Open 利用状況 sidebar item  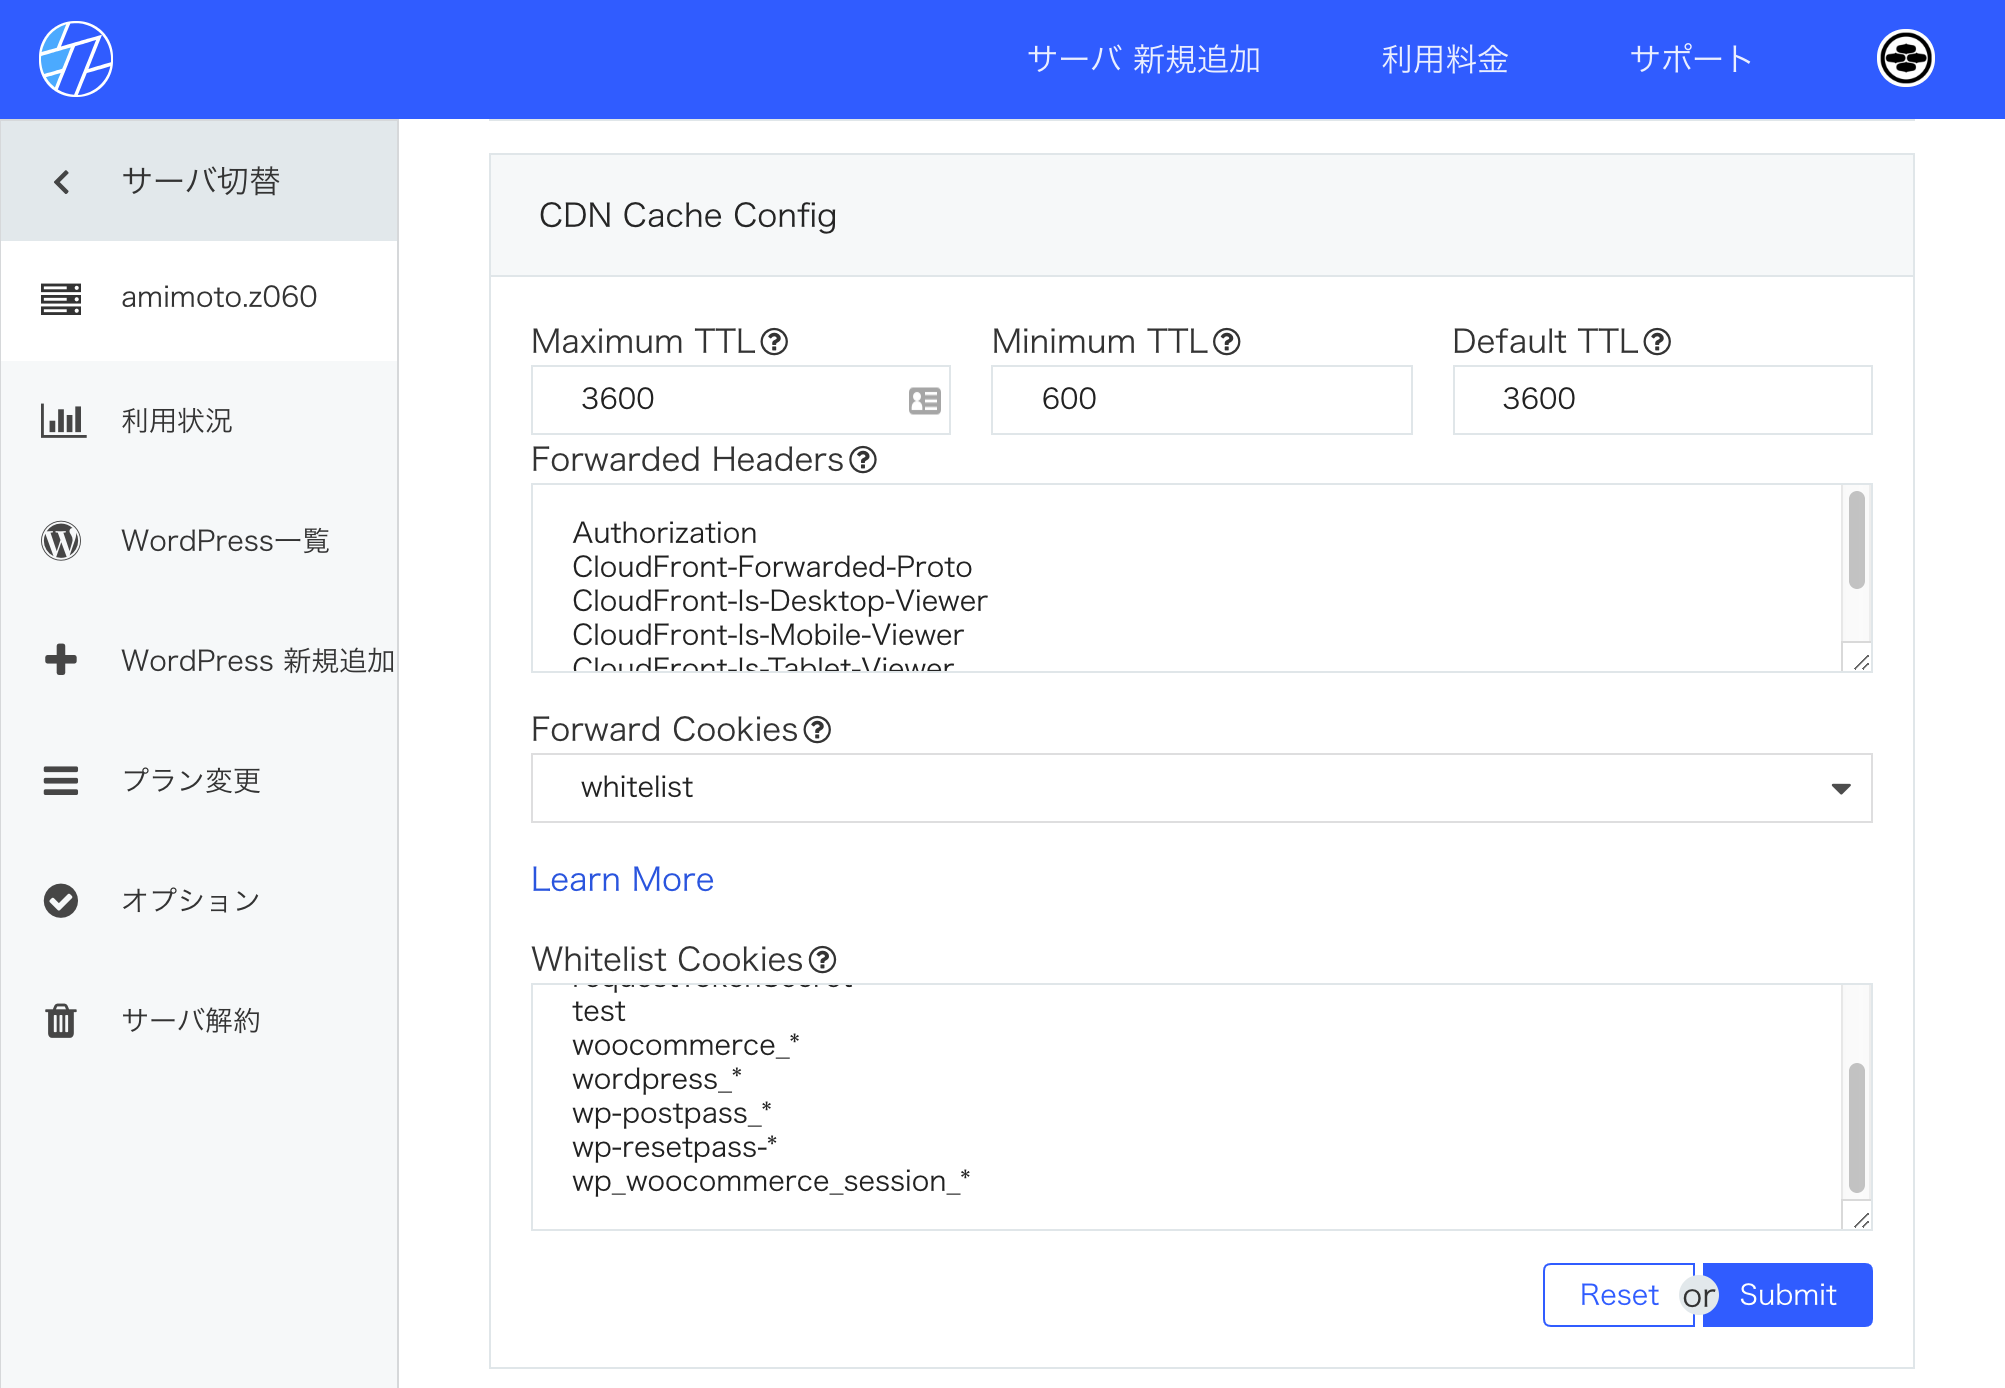[200, 420]
